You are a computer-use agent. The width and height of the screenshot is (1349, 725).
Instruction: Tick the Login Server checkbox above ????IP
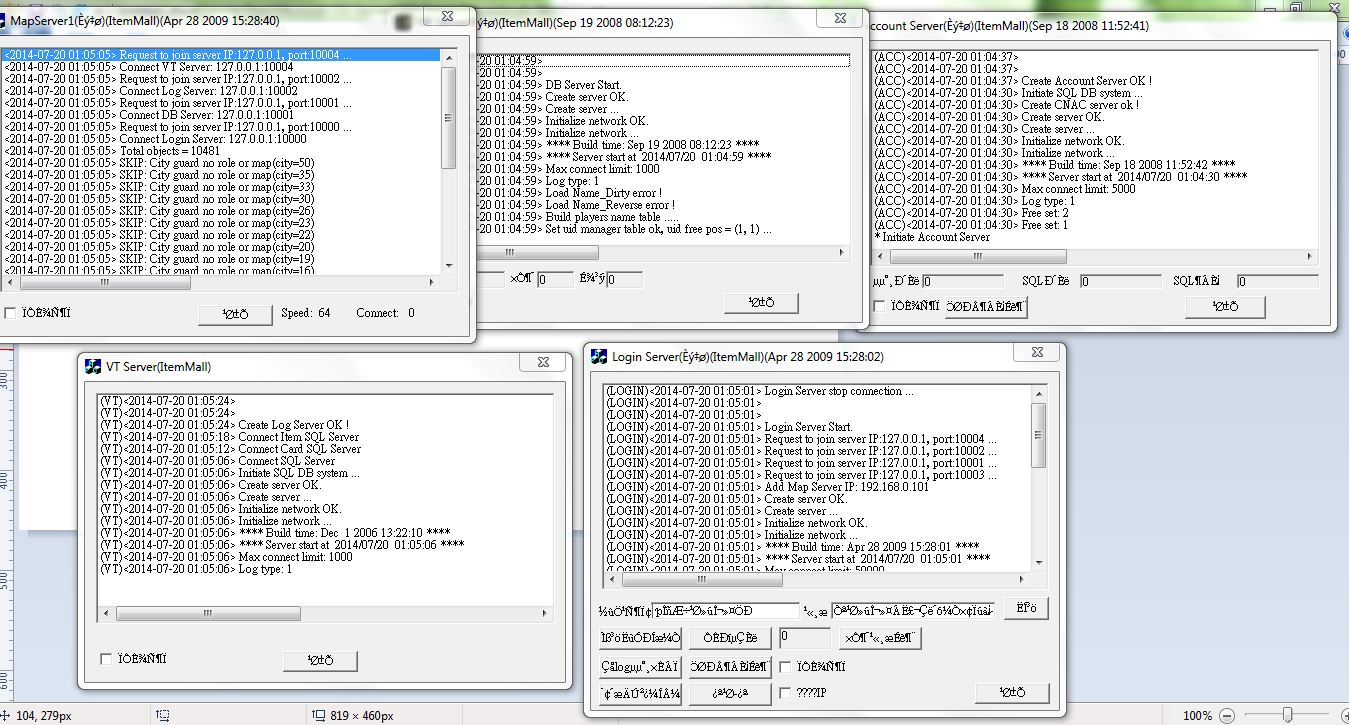785,666
